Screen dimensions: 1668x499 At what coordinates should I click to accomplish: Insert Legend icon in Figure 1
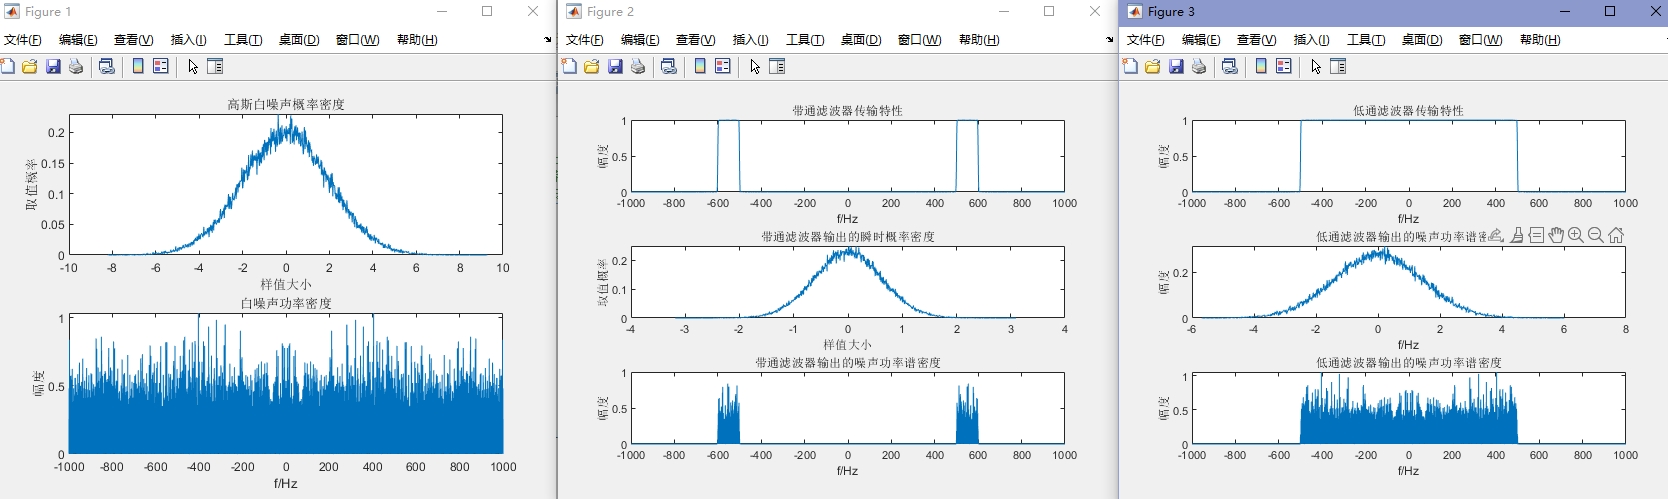point(161,66)
